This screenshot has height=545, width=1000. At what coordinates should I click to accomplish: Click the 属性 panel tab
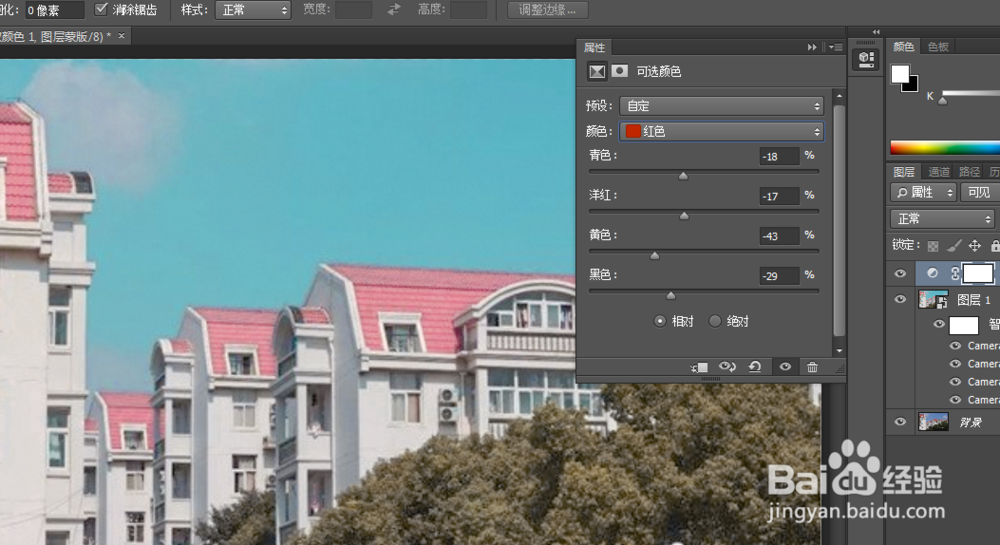pyautogui.click(x=594, y=47)
